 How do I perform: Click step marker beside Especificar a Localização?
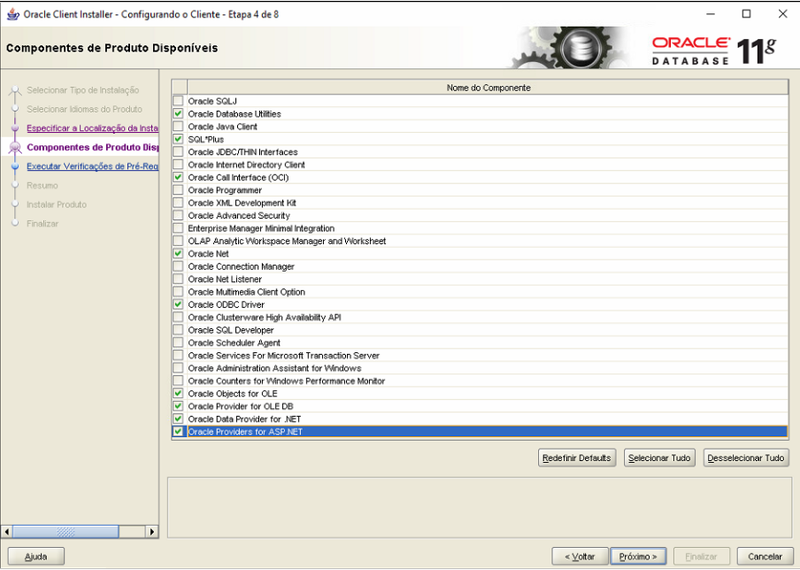[15, 128]
